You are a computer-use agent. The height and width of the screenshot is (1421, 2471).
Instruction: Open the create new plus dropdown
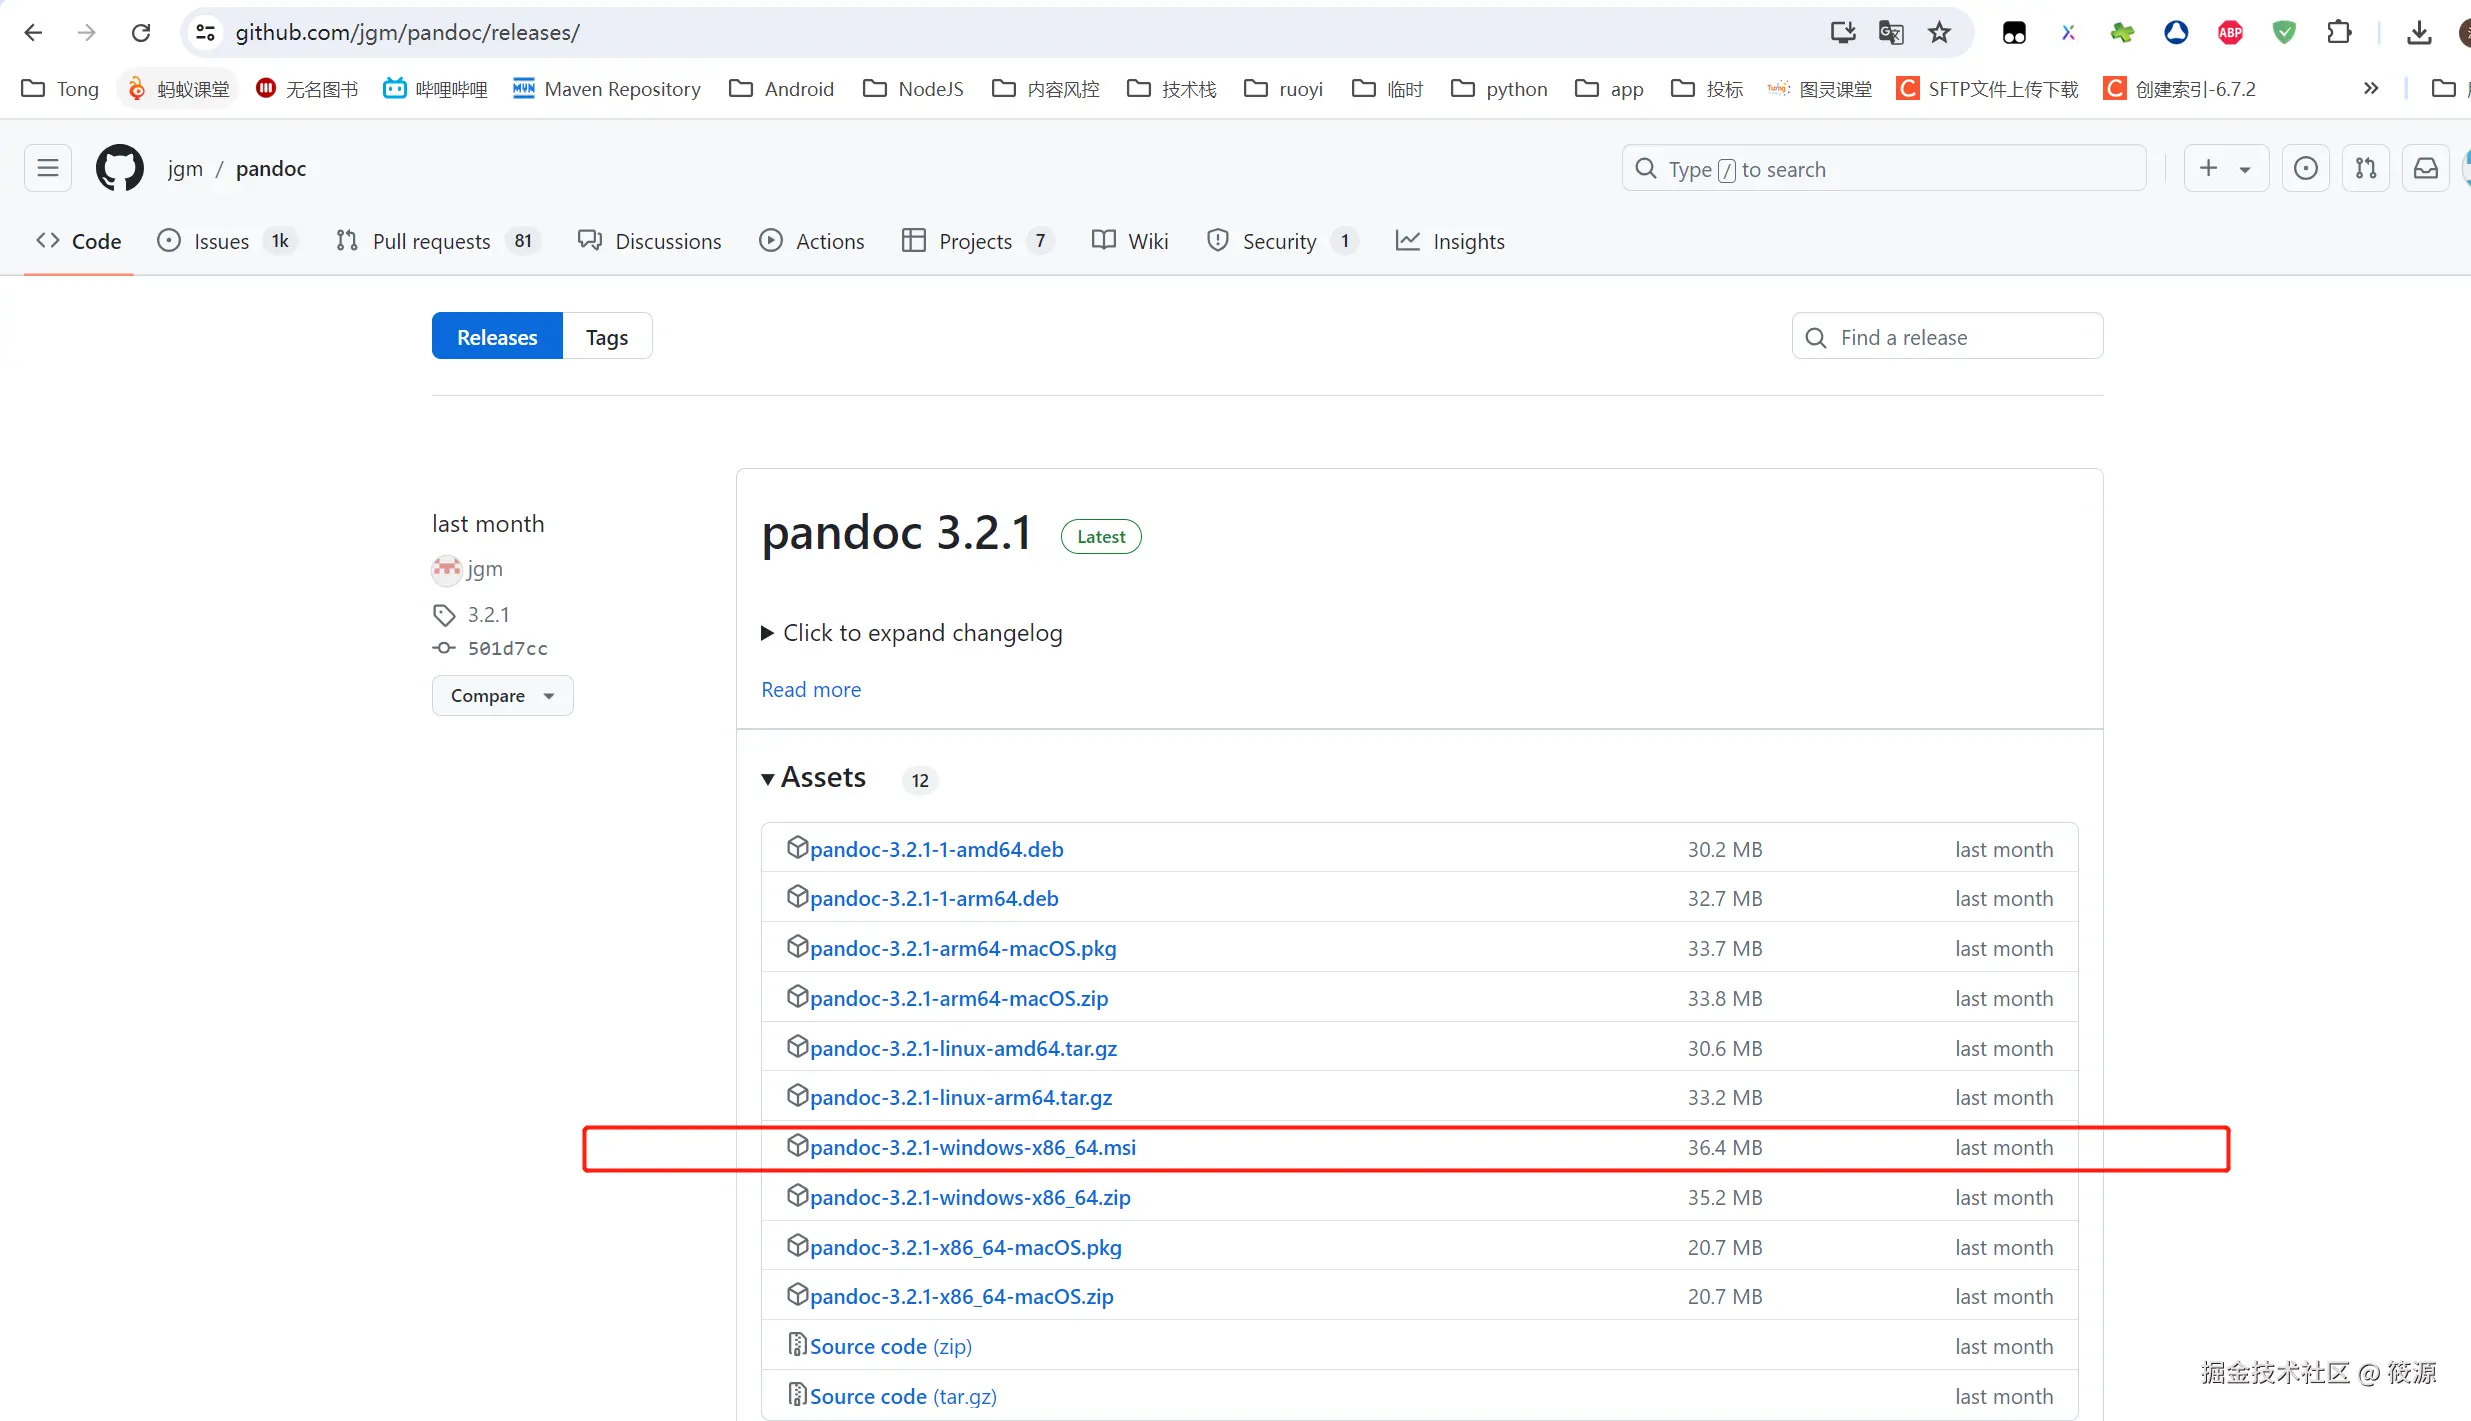point(2225,168)
